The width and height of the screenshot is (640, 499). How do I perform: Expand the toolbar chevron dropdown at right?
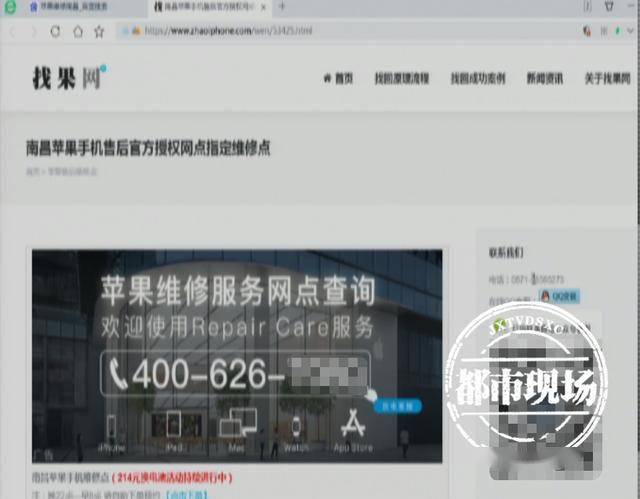(631, 31)
